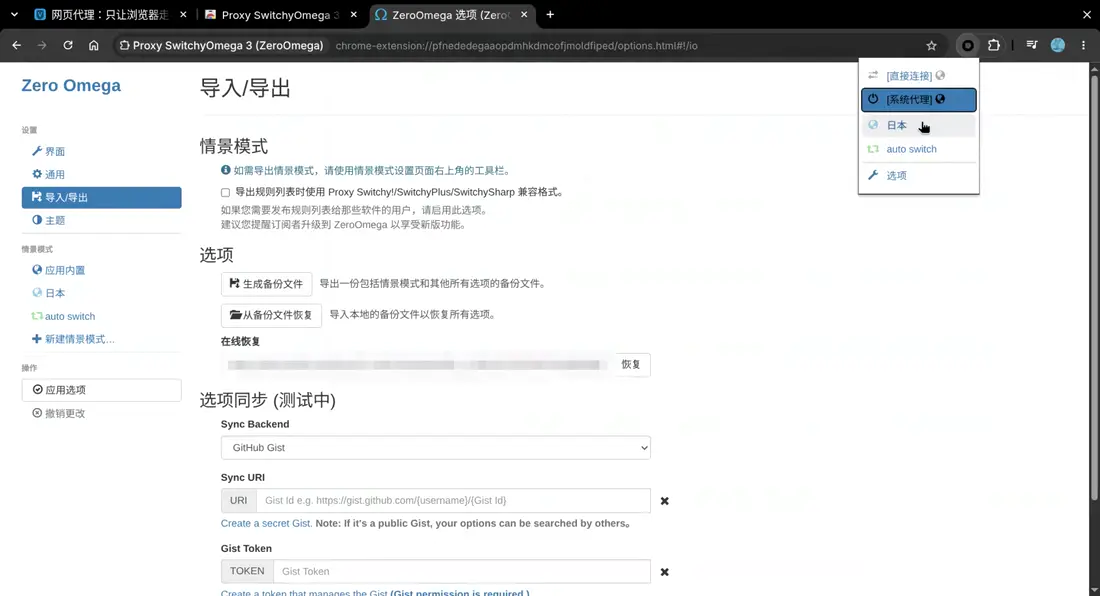Open the 日本 profile in sidebar
1100x596 pixels.
coord(101,293)
